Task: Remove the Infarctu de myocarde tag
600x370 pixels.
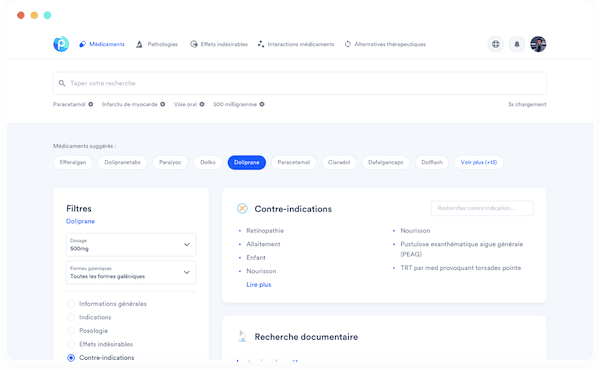Action: [x=163, y=104]
